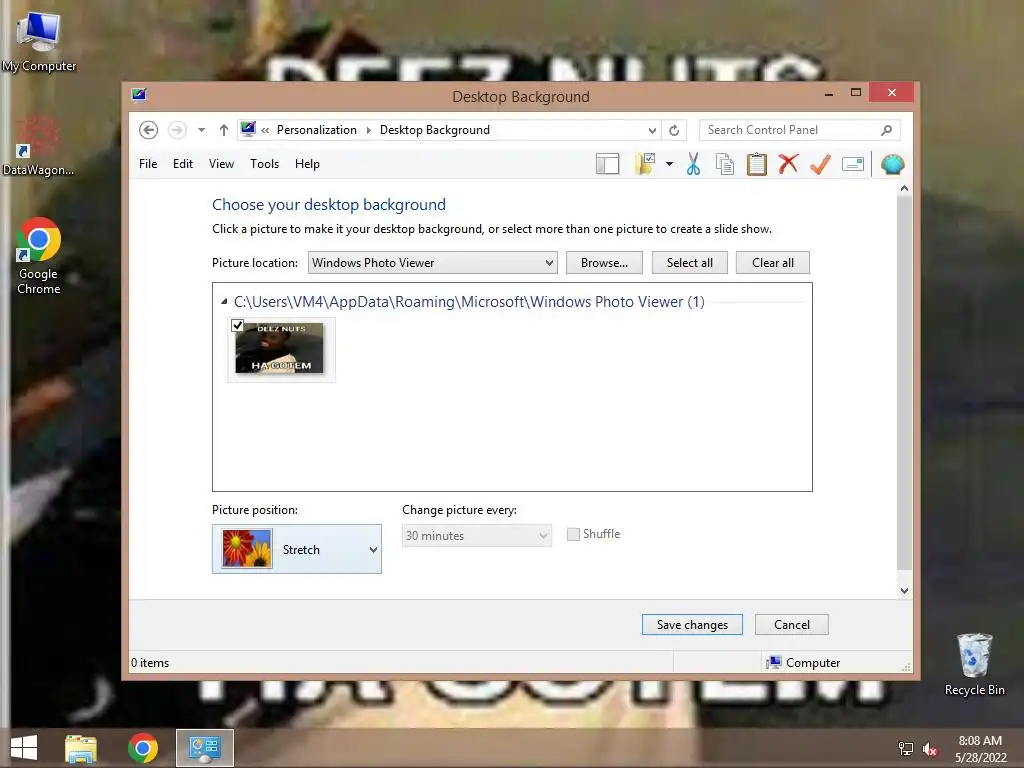
Task: Click the Control Panel taskbar button
Action: click(204, 748)
